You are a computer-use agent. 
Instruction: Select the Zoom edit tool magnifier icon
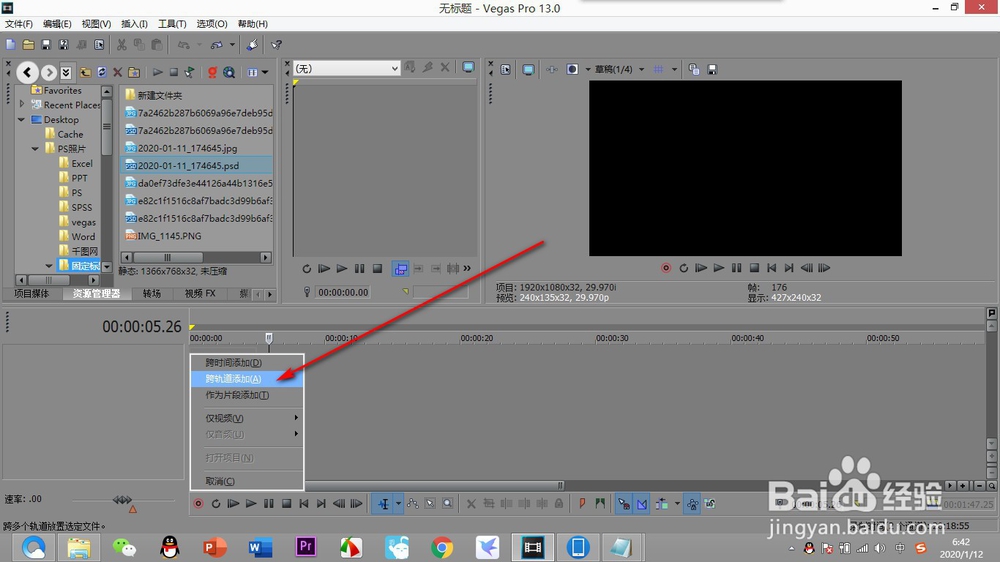pos(448,503)
